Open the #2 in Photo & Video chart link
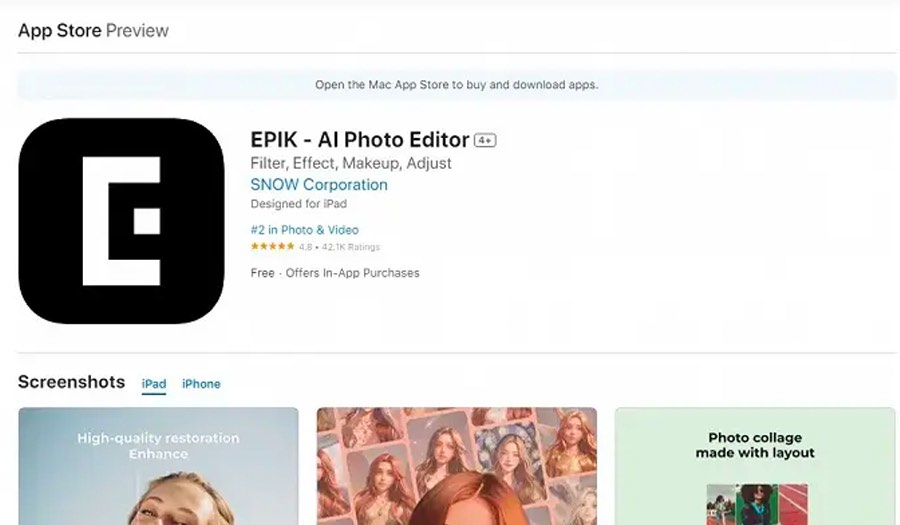Image resolution: width=900 pixels, height=525 pixels. point(304,230)
